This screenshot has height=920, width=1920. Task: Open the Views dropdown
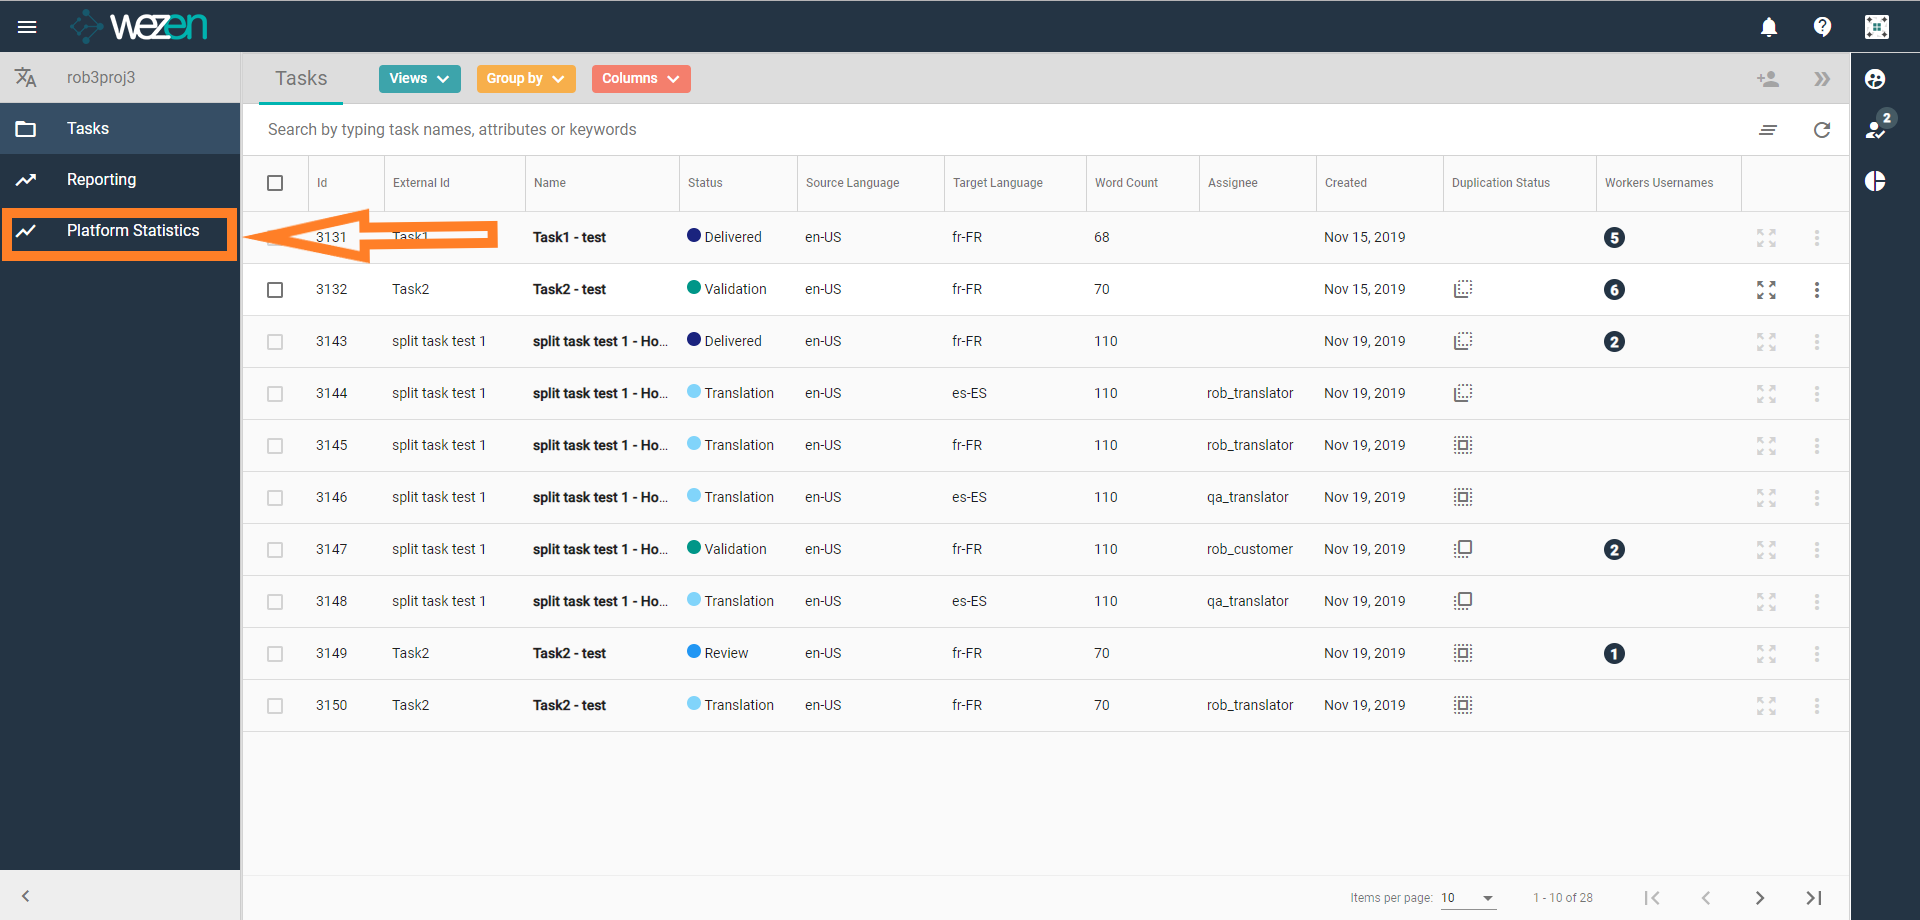click(x=419, y=79)
